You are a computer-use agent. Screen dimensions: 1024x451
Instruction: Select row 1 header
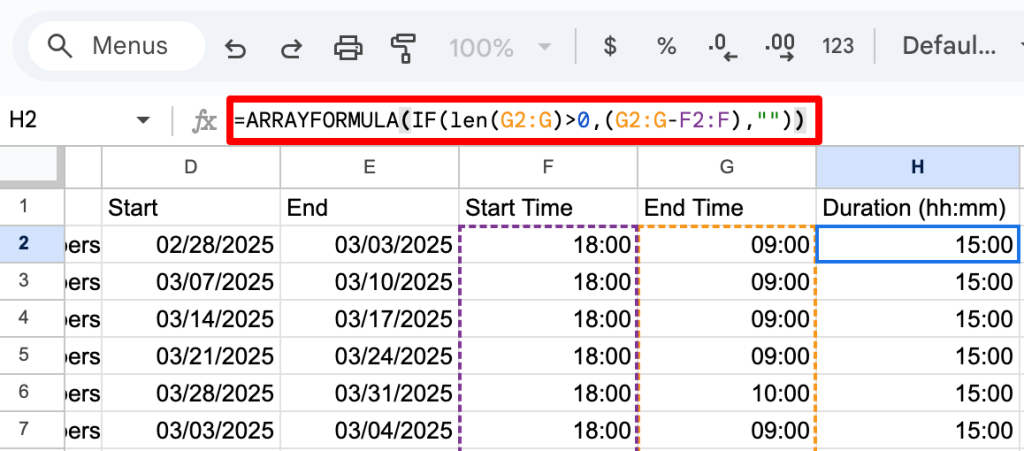tap(32, 207)
